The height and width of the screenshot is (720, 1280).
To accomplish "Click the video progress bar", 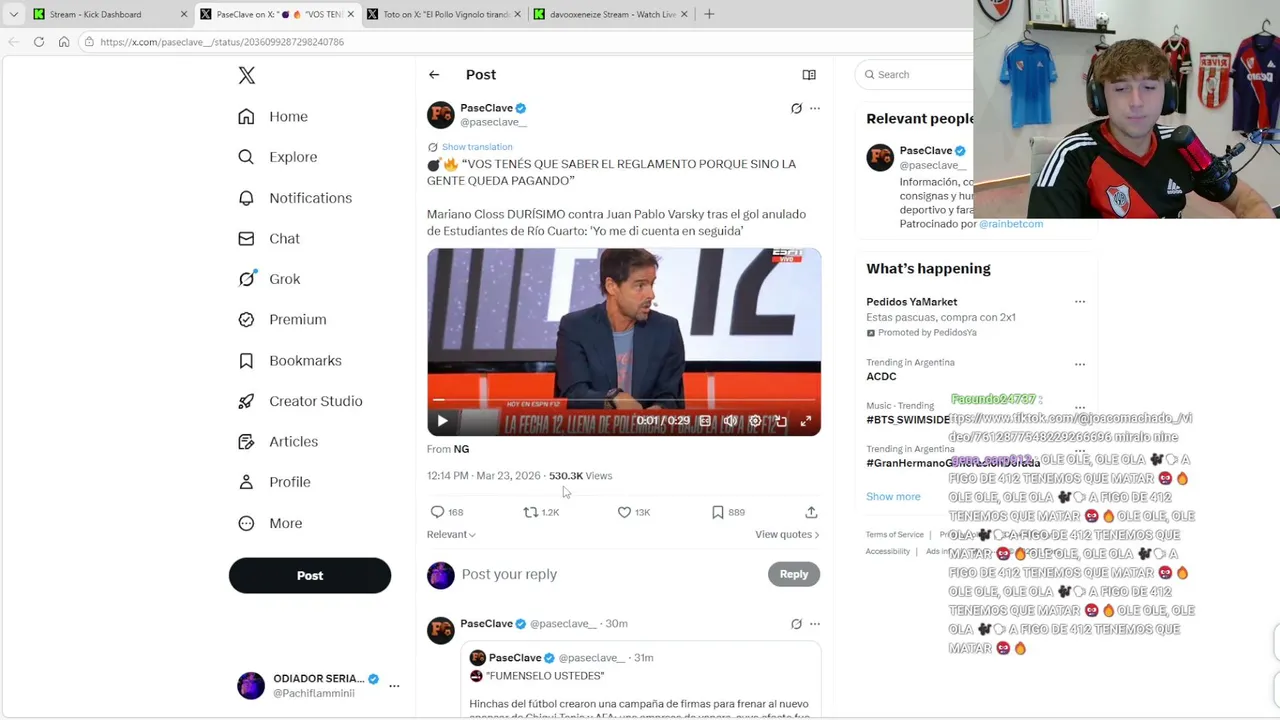I will pyautogui.click(x=624, y=400).
